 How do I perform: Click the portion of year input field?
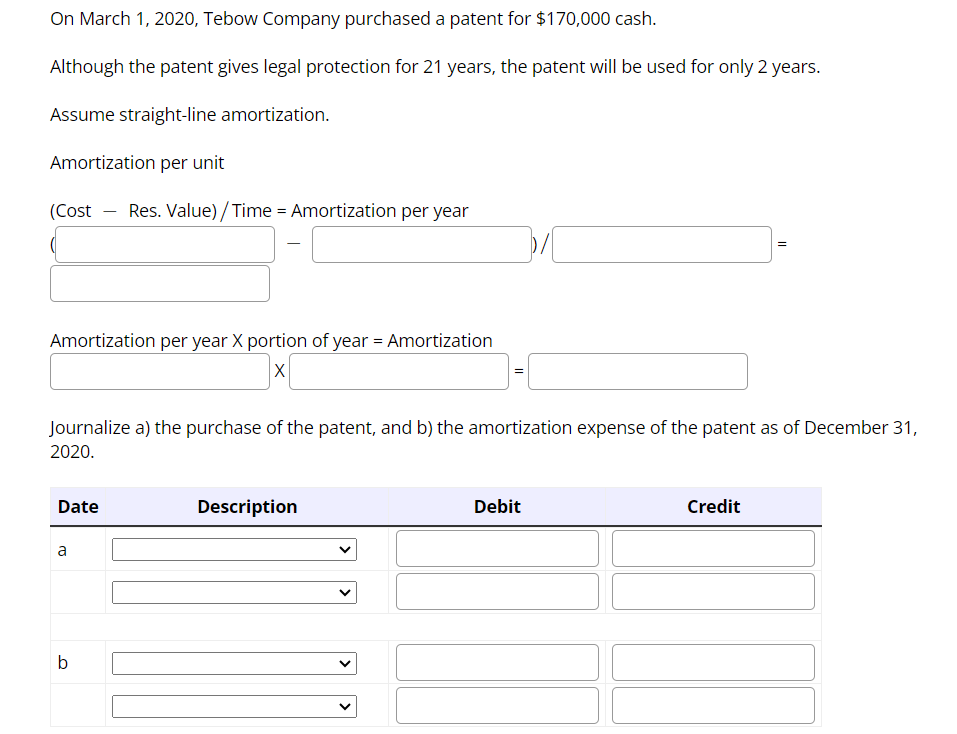click(x=398, y=371)
